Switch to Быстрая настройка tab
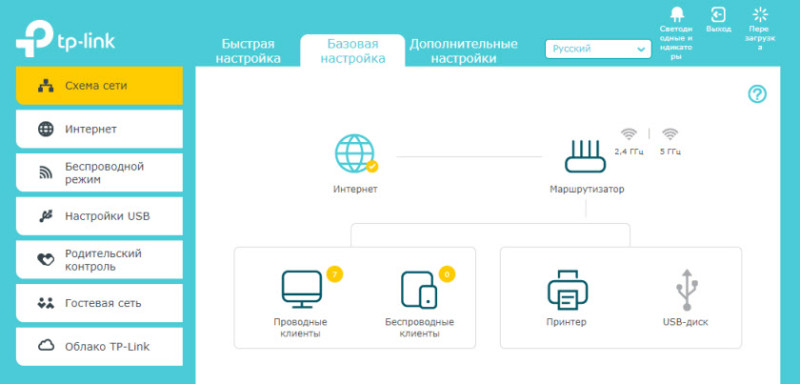Image resolution: width=800 pixels, height=384 pixels. (x=248, y=51)
